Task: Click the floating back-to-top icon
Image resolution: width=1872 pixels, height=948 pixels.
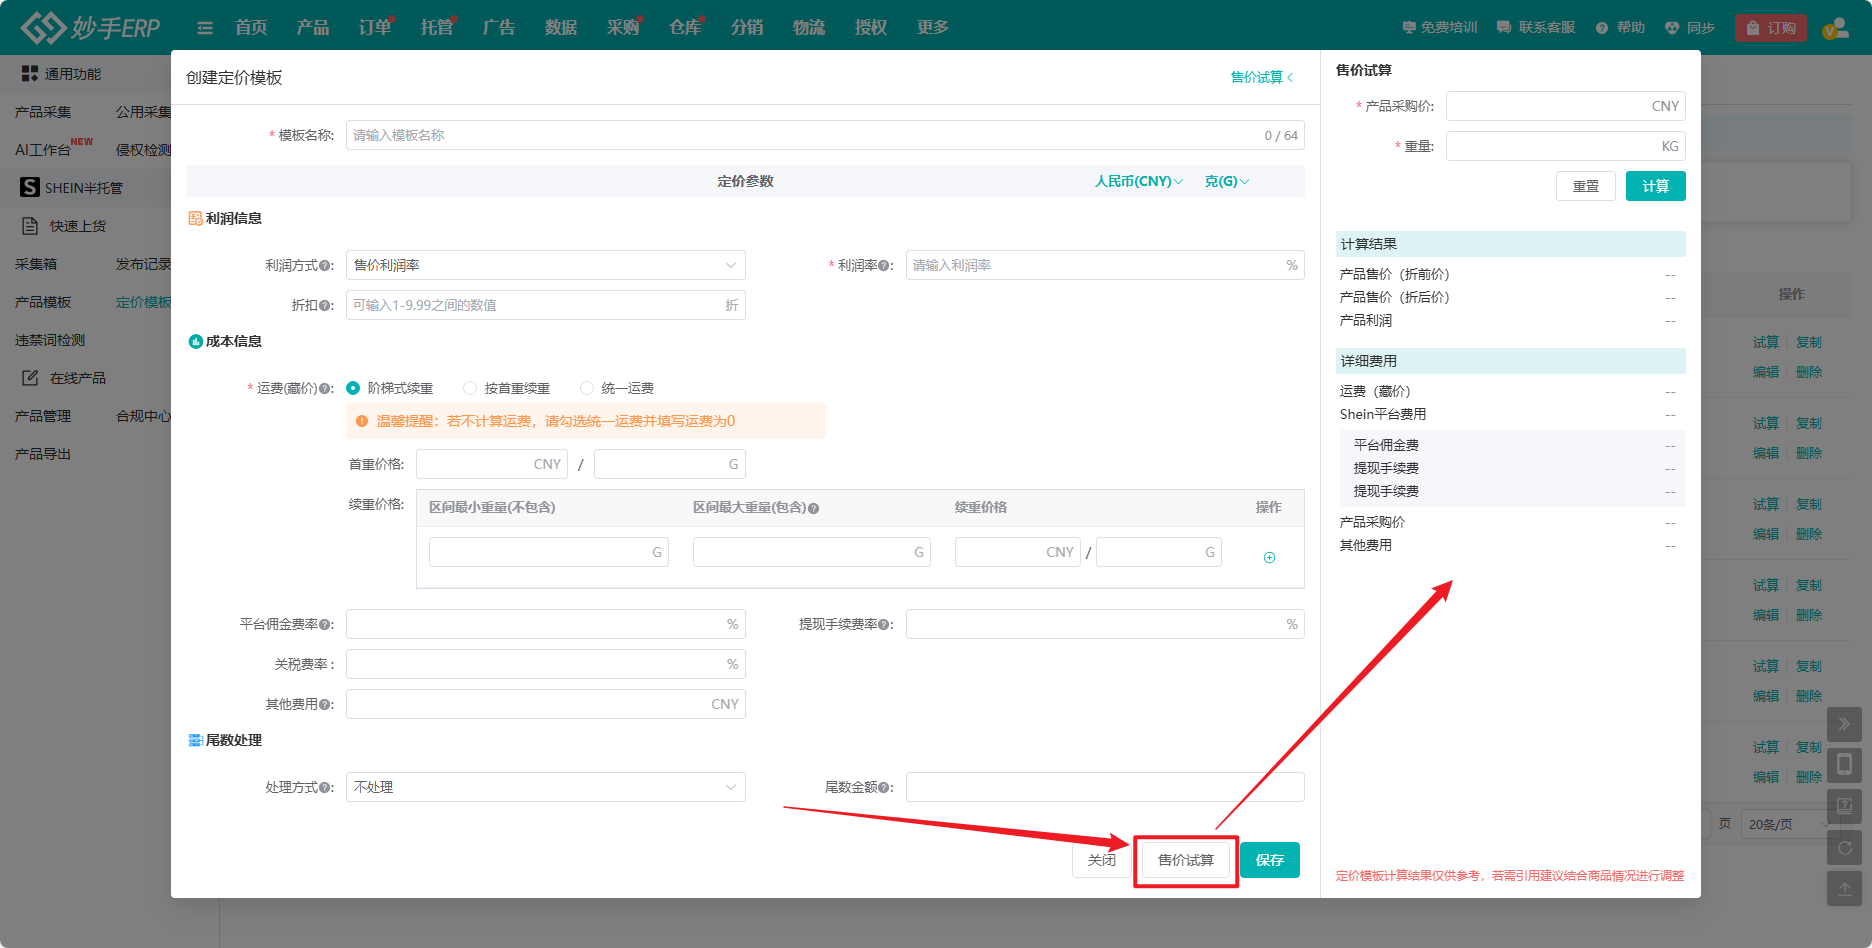Action: pos(1844,888)
